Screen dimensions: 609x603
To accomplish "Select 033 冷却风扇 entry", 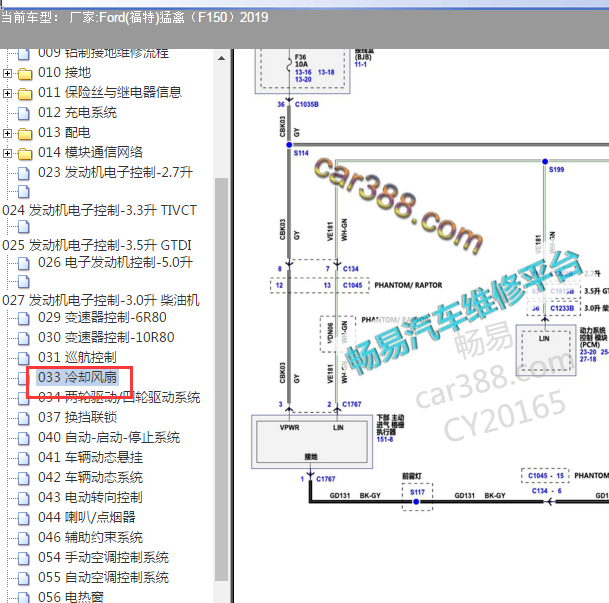I will [77, 377].
